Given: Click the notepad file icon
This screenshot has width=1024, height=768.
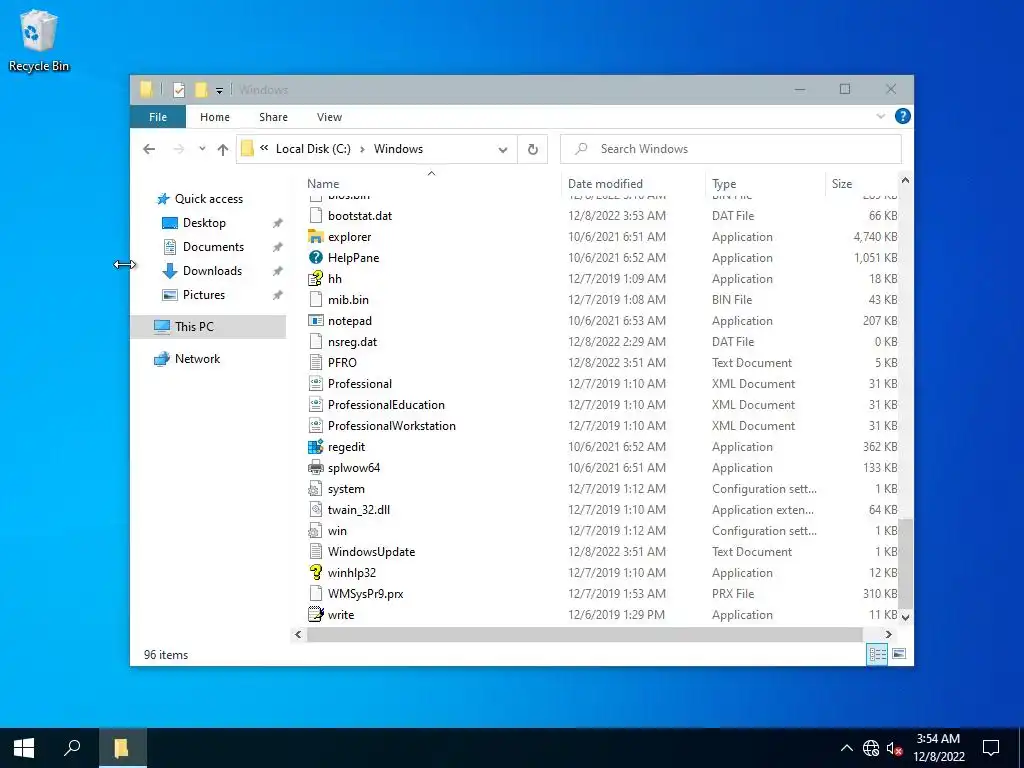Looking at the screenshot, I should tap(315, 321).
